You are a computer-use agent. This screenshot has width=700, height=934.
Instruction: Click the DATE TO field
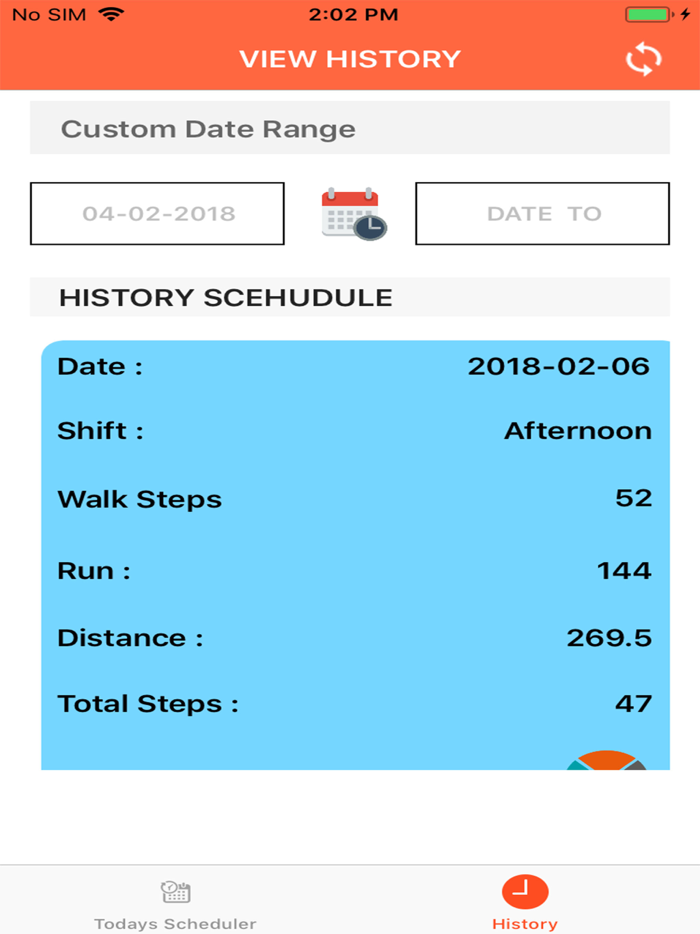(541, 213)
